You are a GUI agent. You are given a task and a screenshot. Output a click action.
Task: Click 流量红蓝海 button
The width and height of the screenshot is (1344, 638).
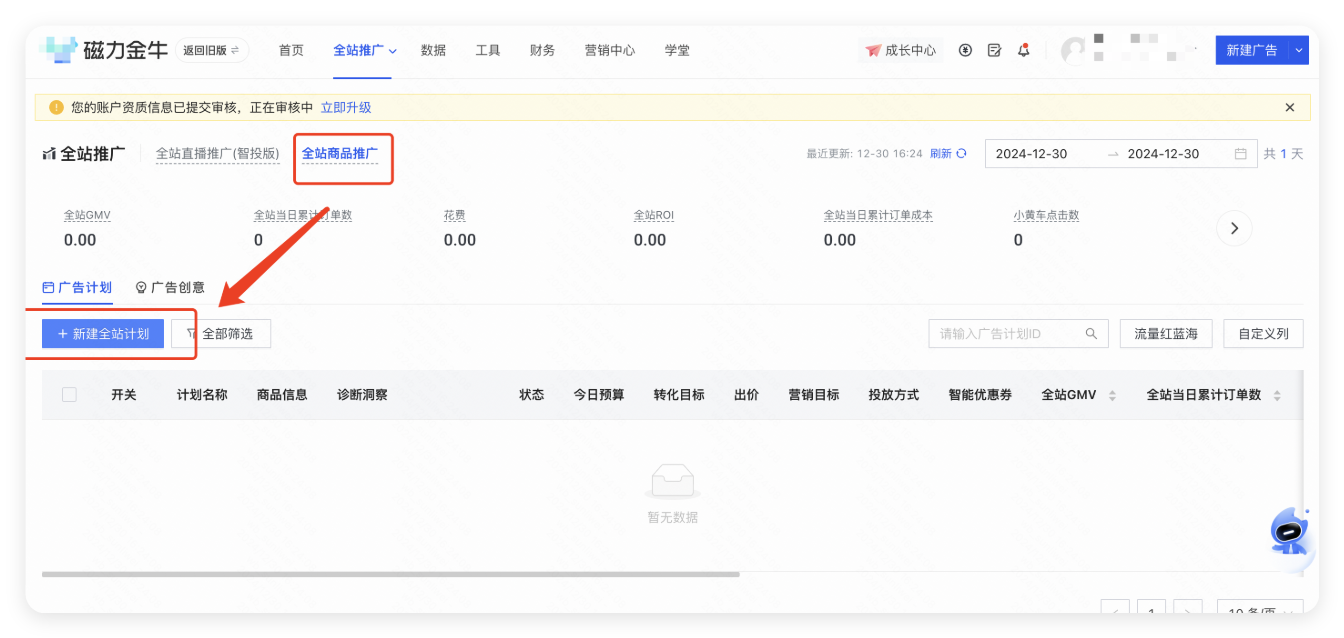1166,334
